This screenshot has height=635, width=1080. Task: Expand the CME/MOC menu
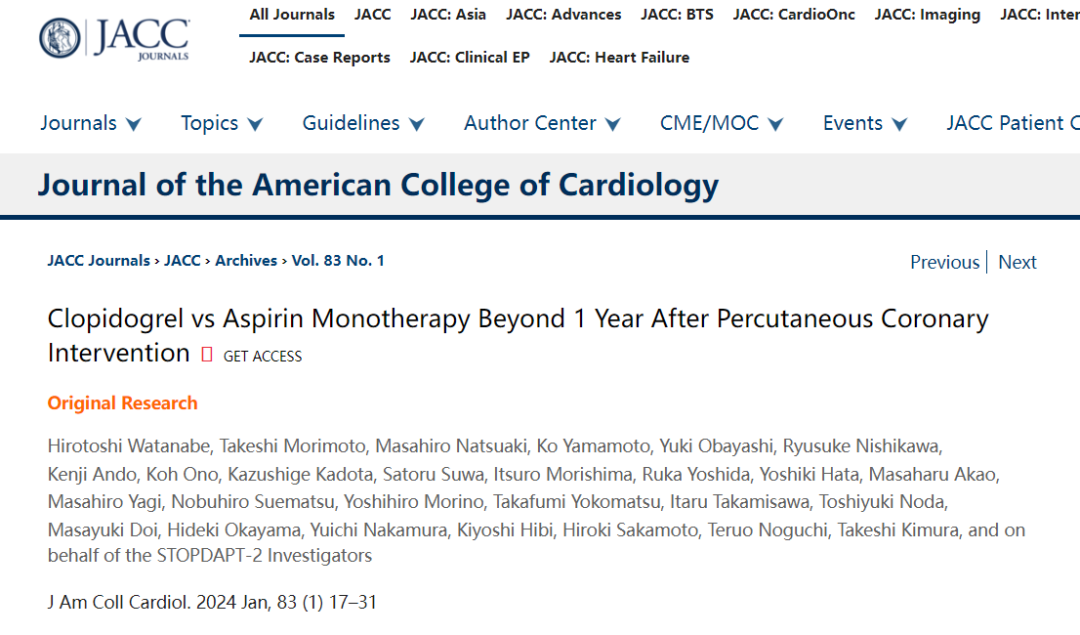[721, 123]
